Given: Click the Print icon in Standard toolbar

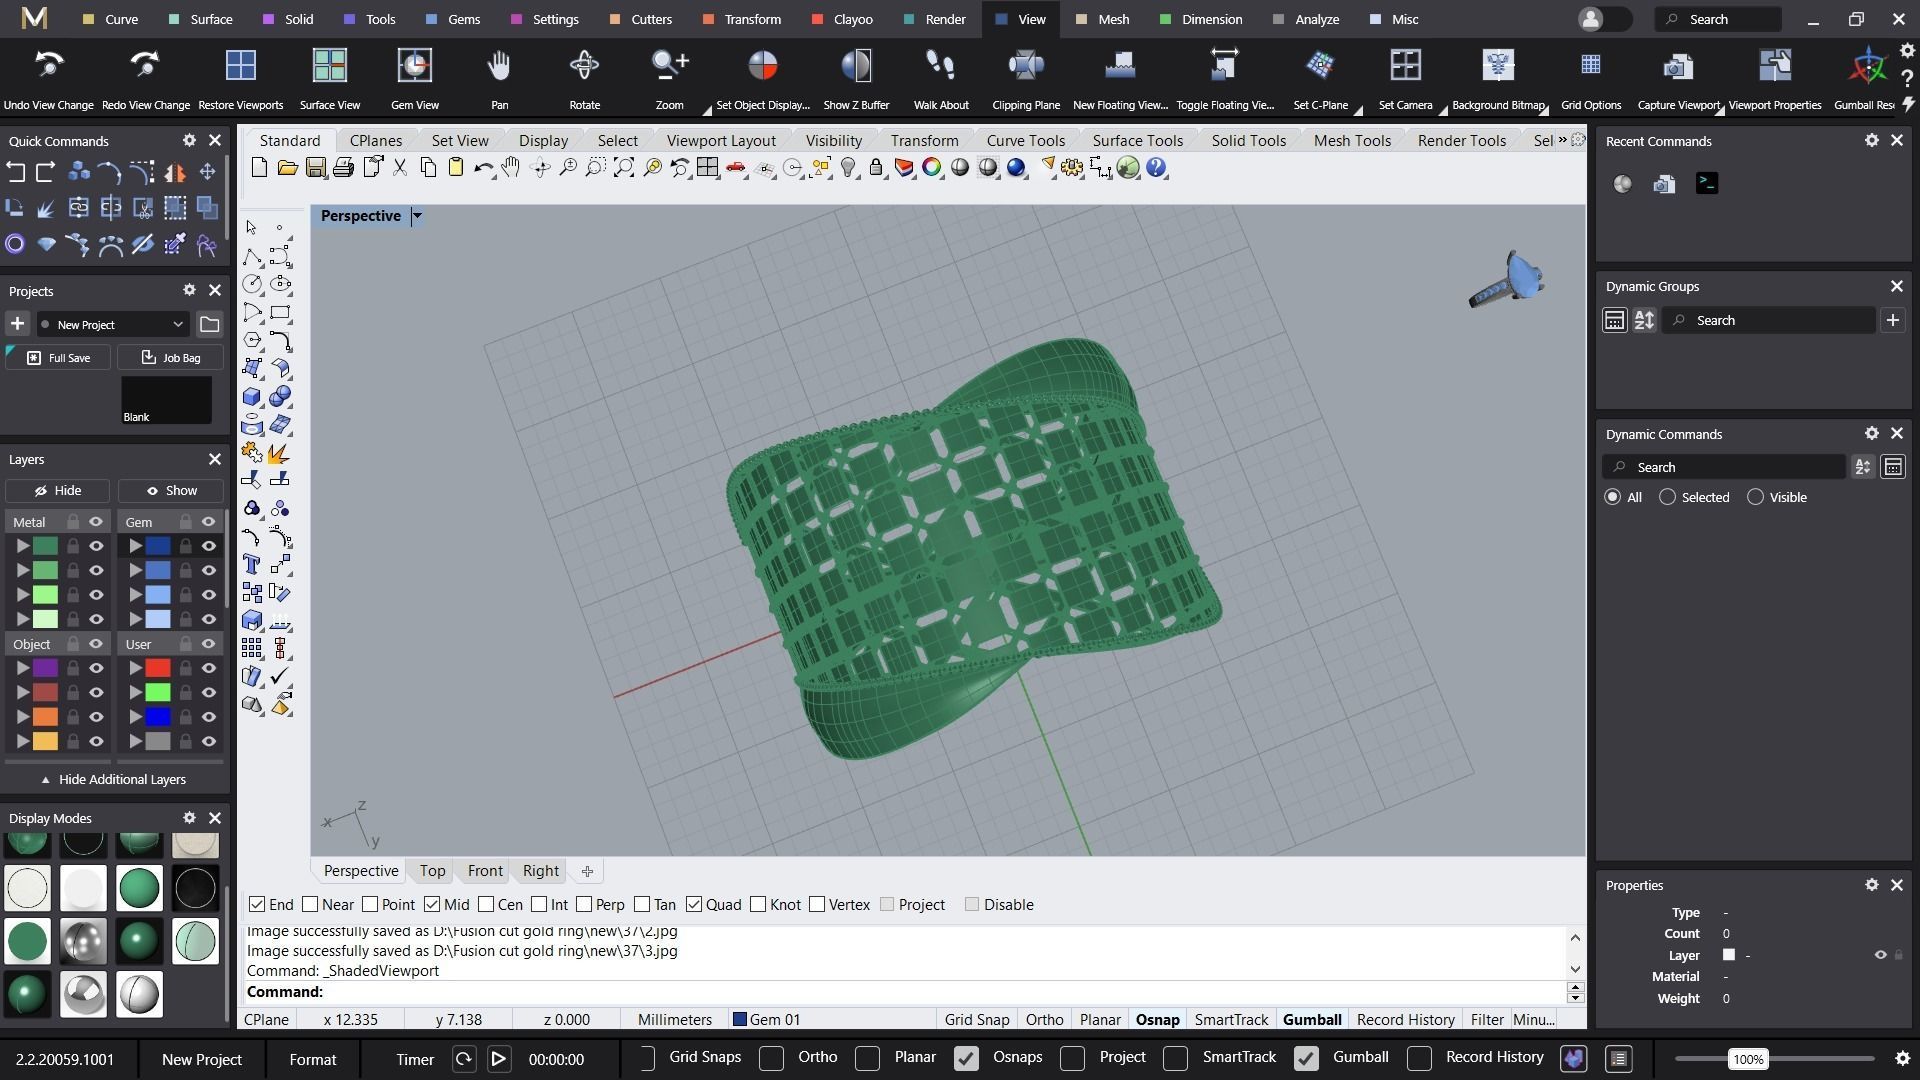Looking at the screenshot, I should [x=343, y=168].
